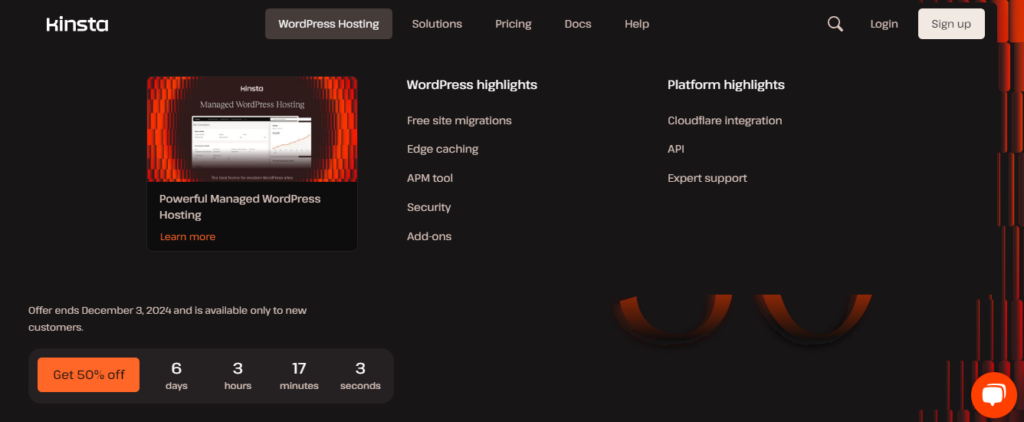The height and width of the screenshot is (422, 1024).
Task: Click the Managed WordPress Hosting thumbnail
Action: pyautogui.click(x=252, y=129)
